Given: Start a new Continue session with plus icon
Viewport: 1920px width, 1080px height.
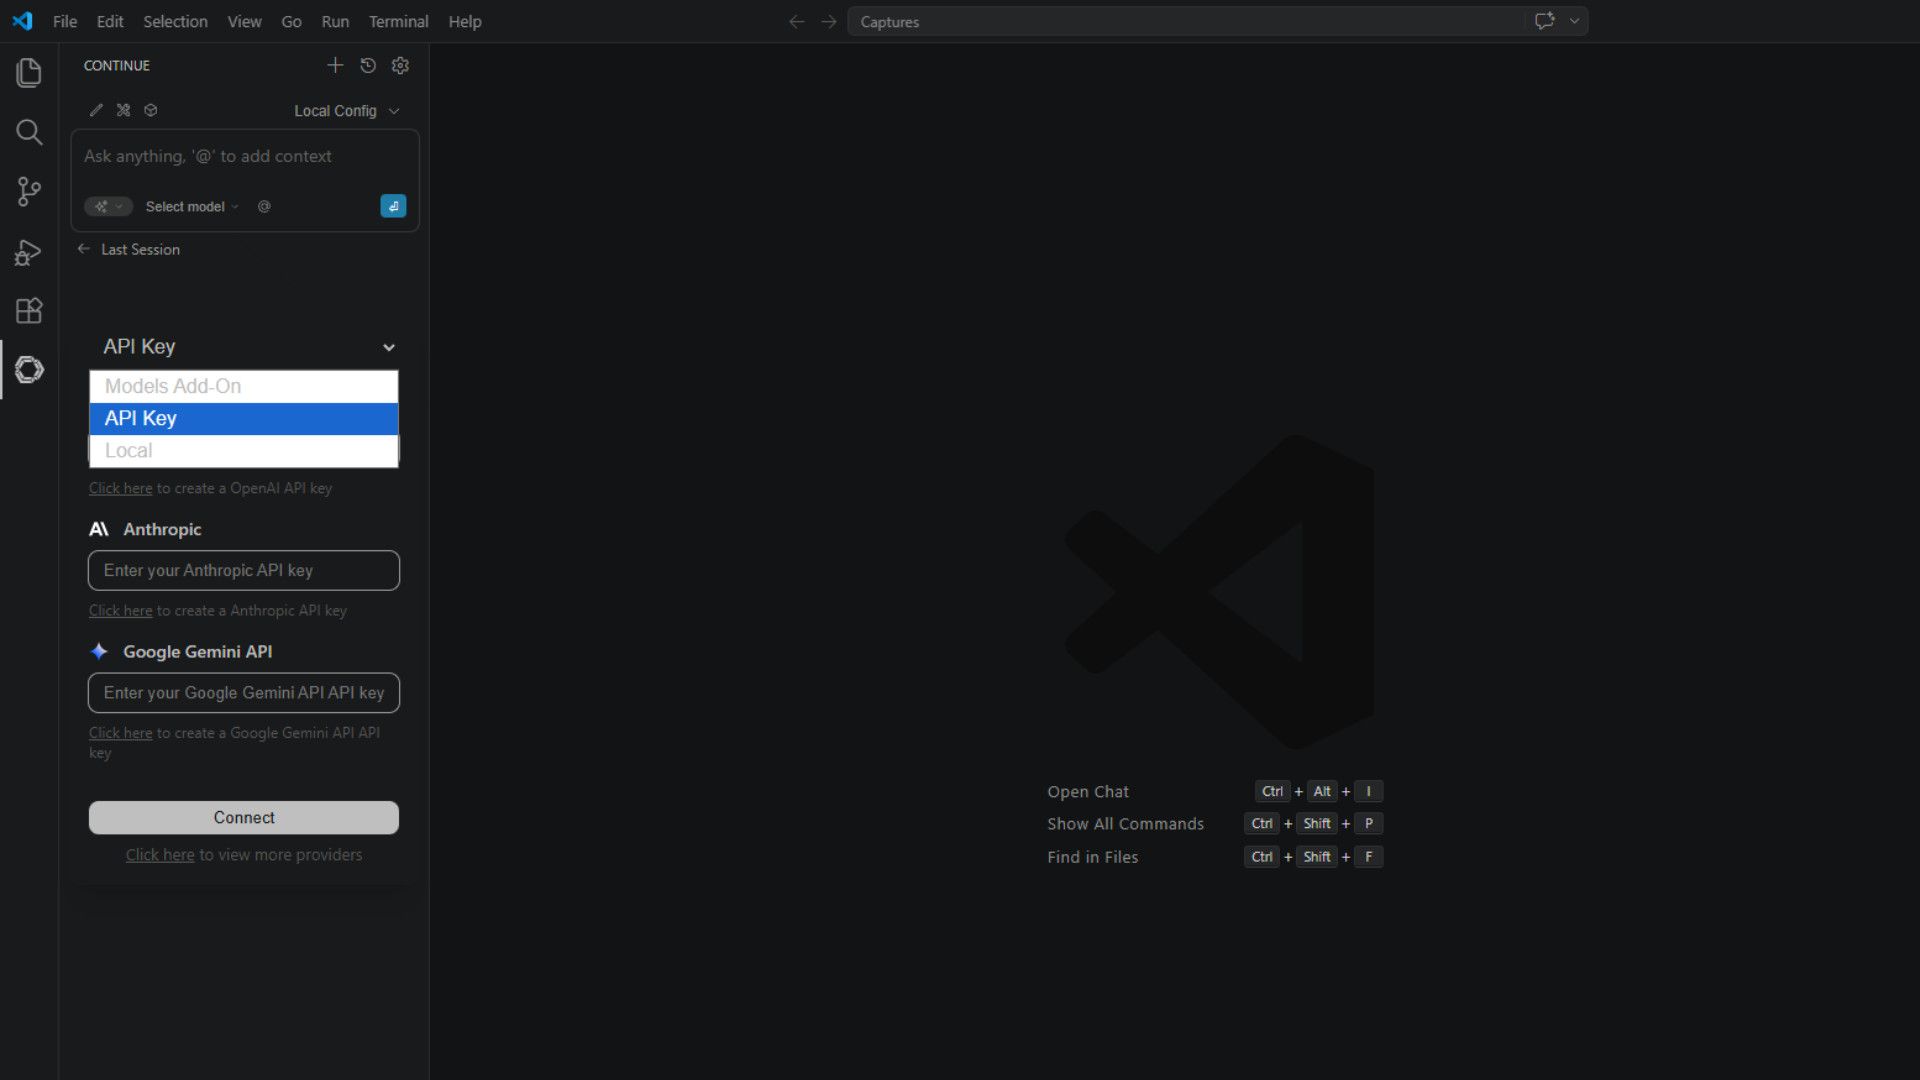Looking at the screenshot, I should [x=335, y=65].
